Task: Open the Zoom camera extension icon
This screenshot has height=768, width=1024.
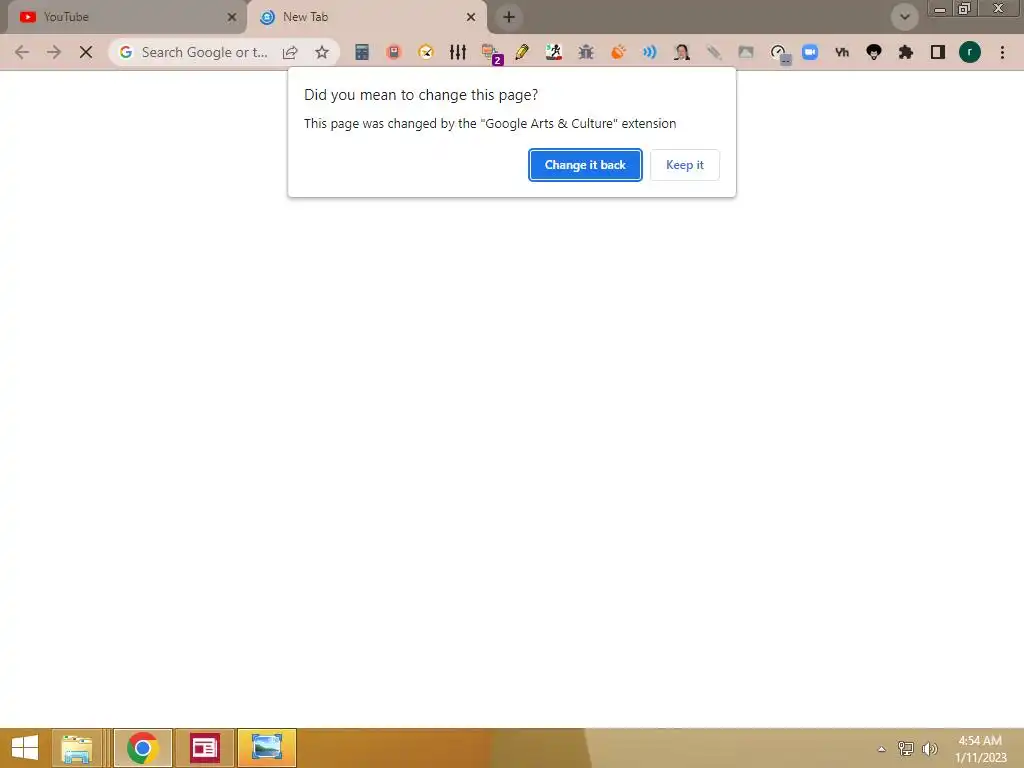Action: tap(810, 52)
